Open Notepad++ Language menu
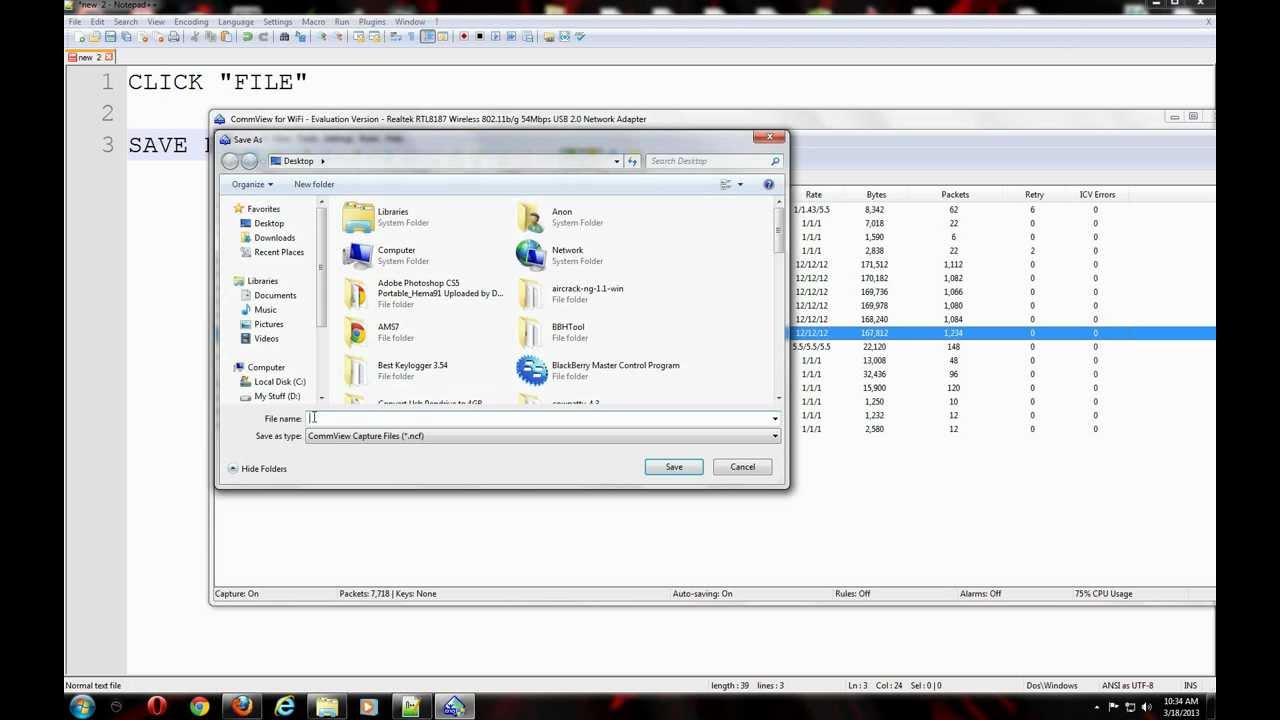 click(236, 21)
